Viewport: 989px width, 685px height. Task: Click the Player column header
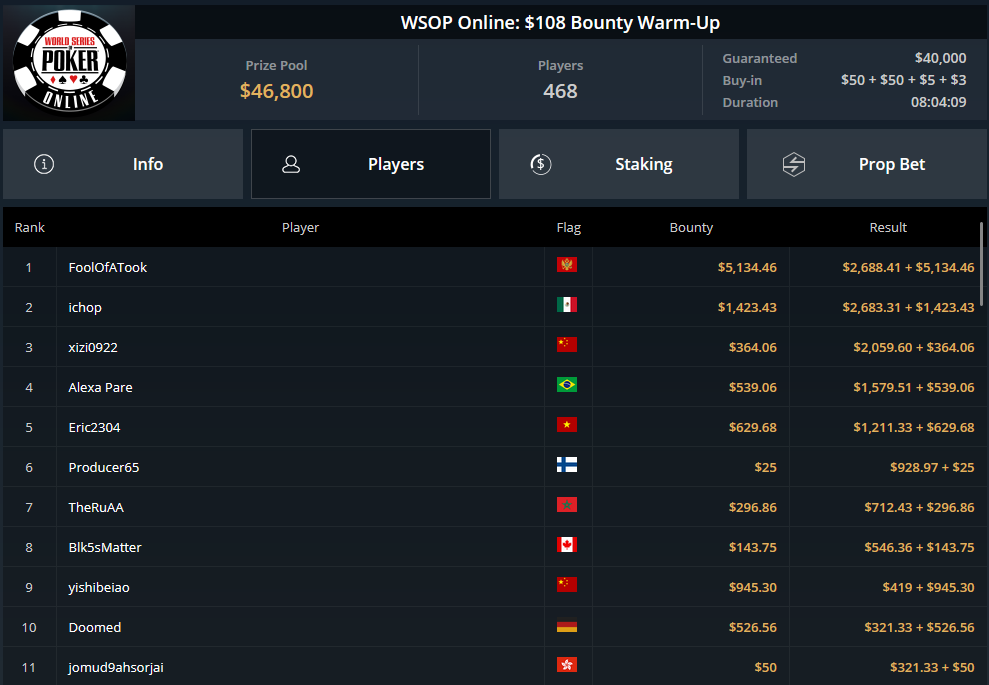[300, 228]
